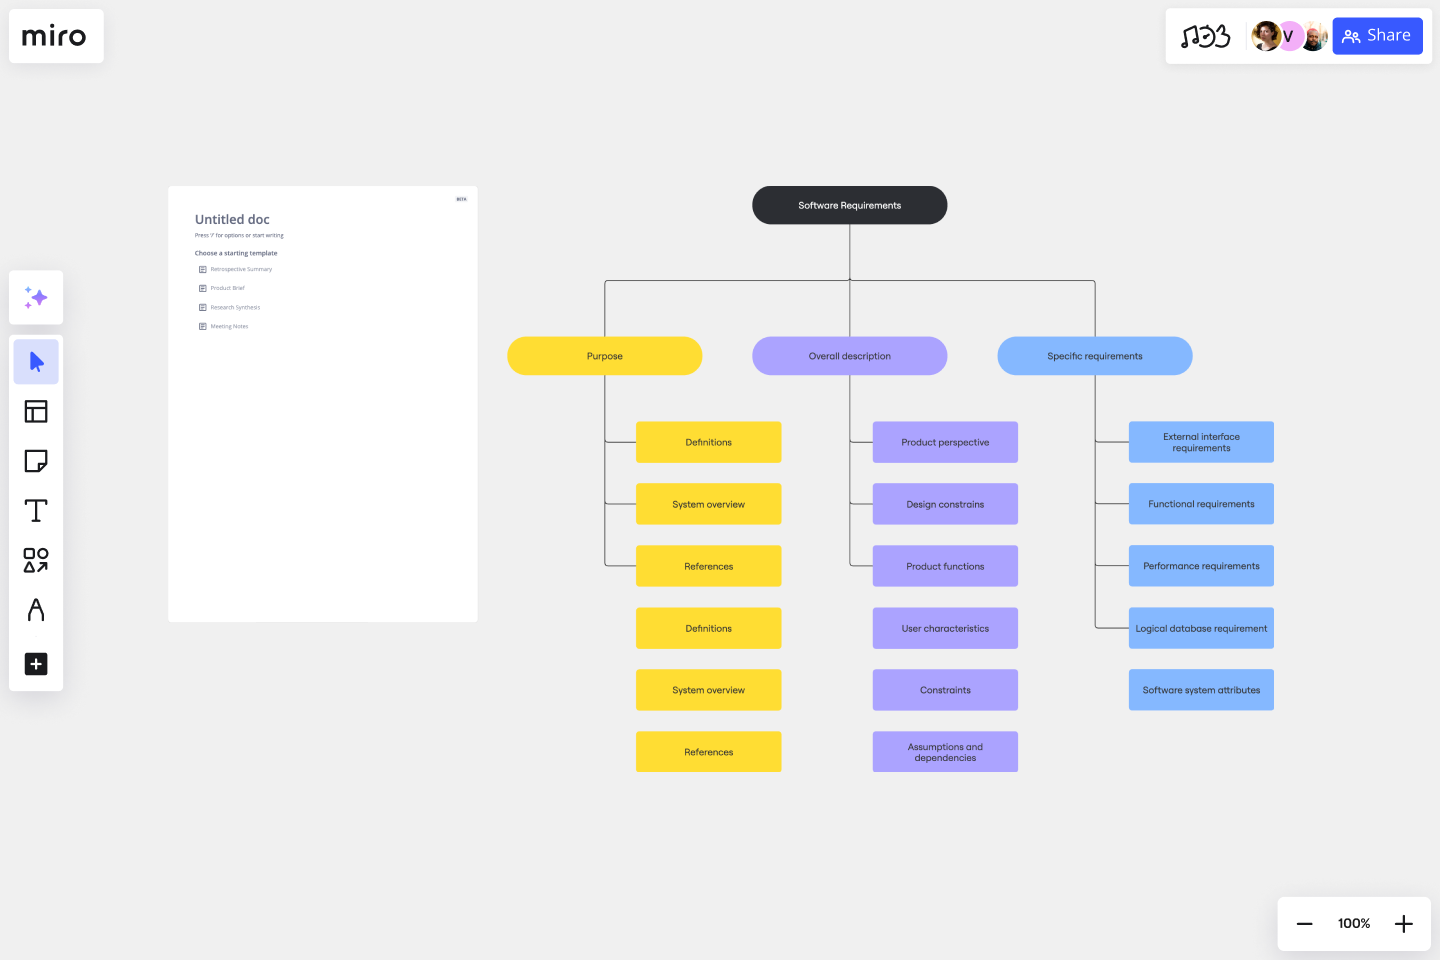Select the Pen drawing tool
Screen dimensions: 1440x960
35,610
